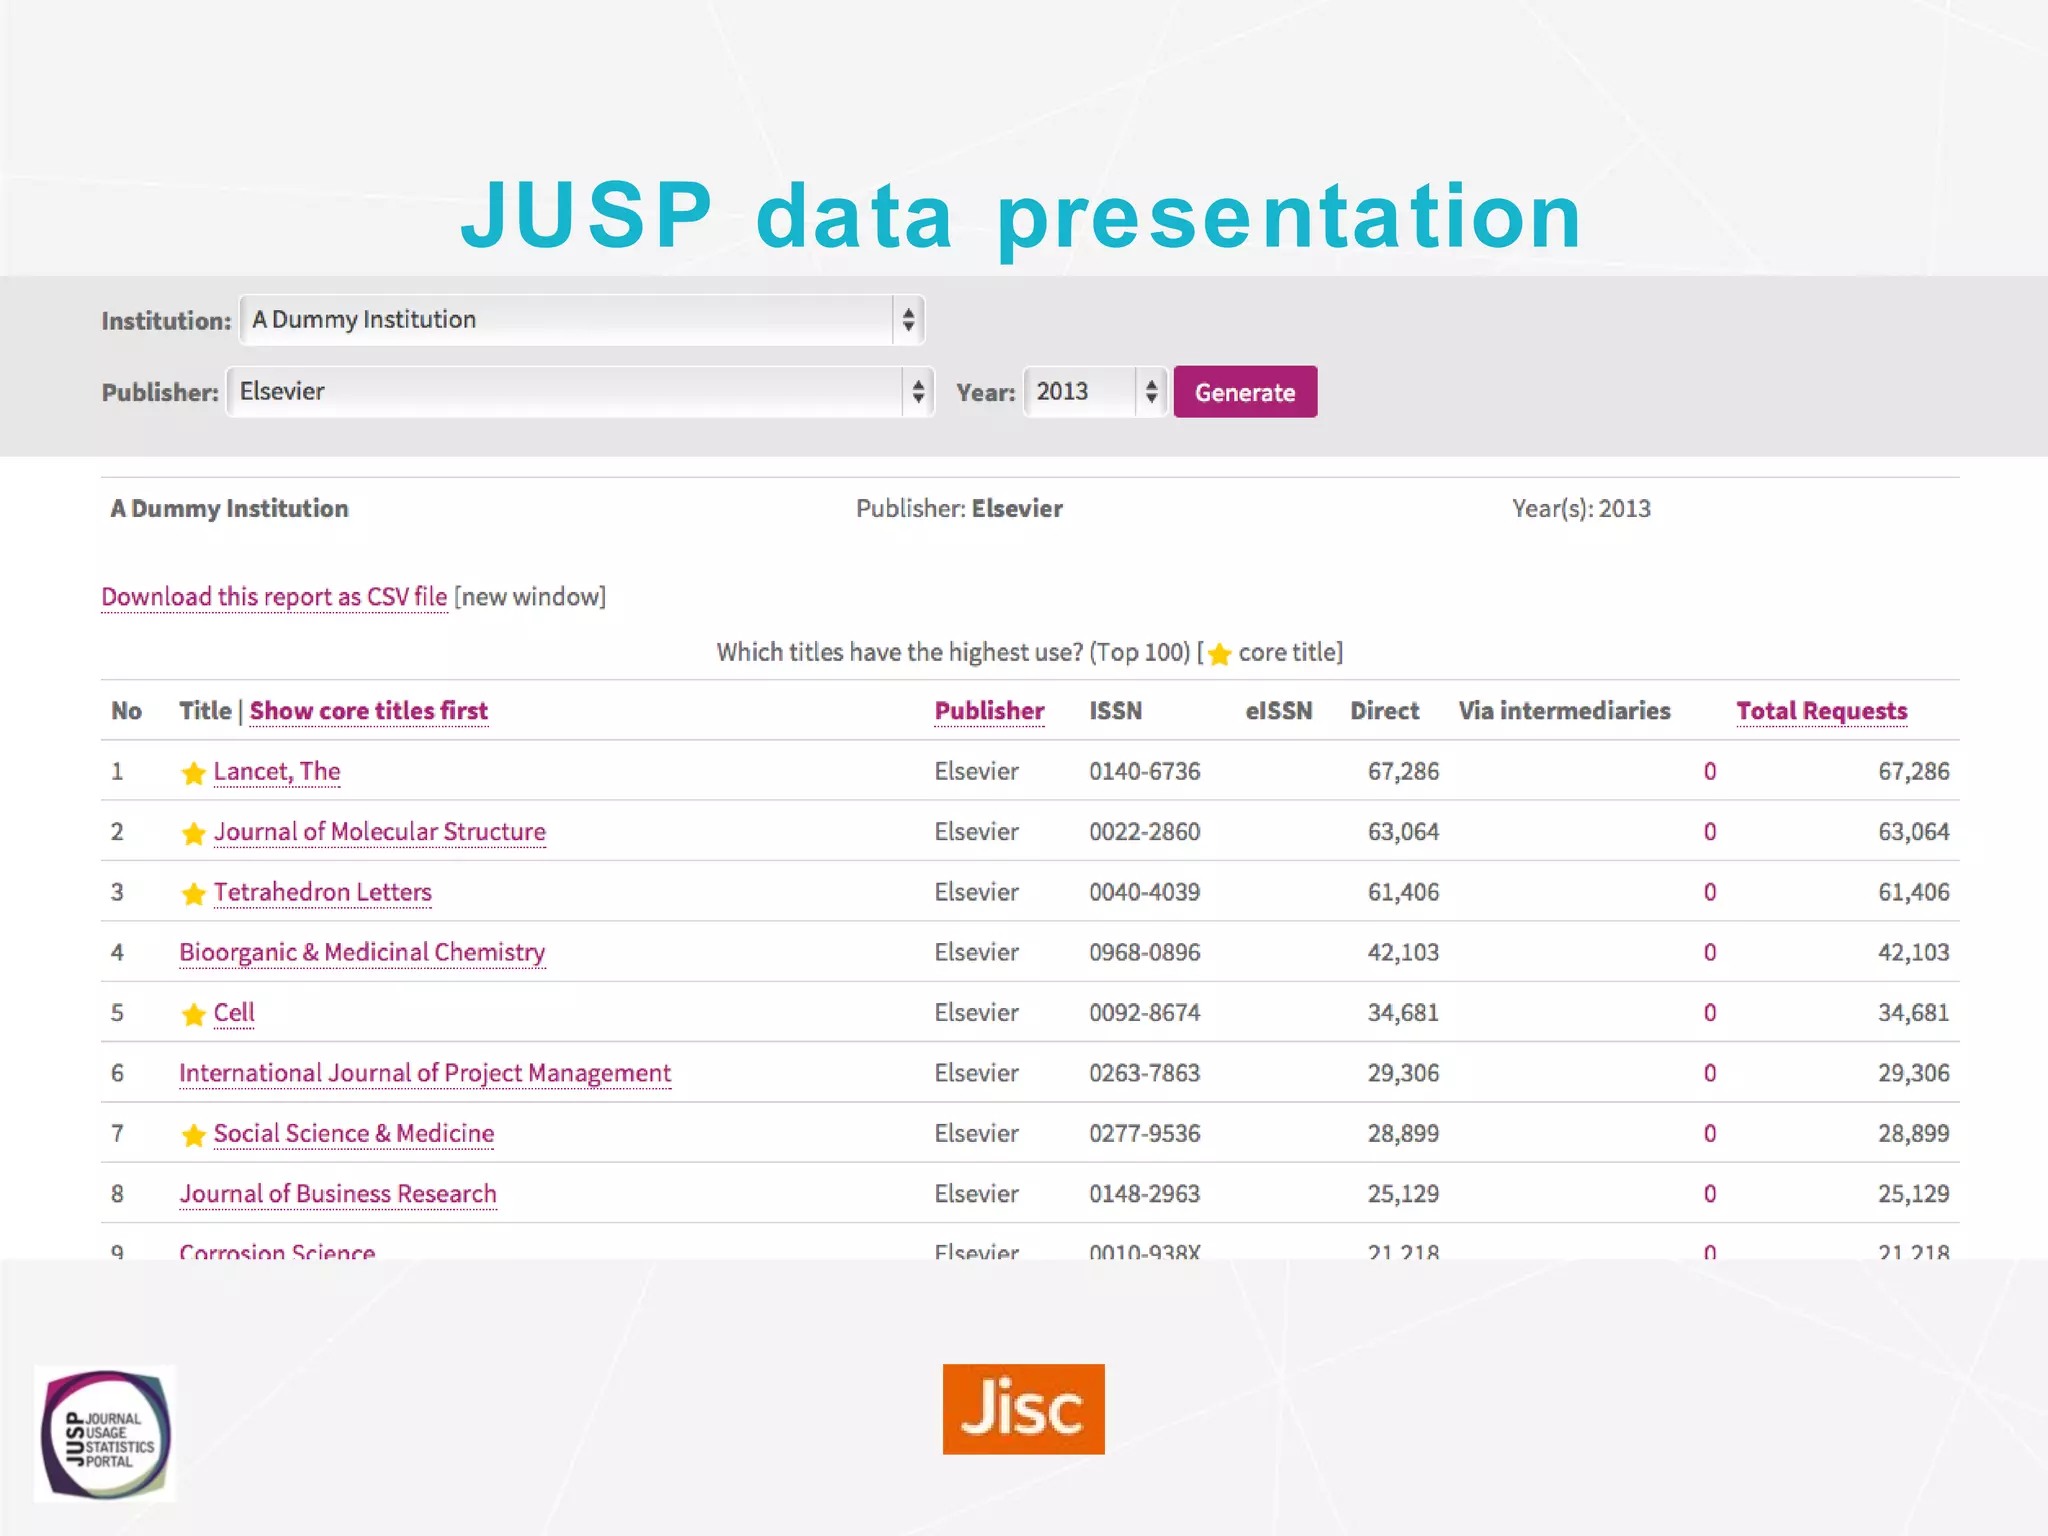Click the Direct column header
Viewport: 2048px width, 1536px height.
(1384, 711)
